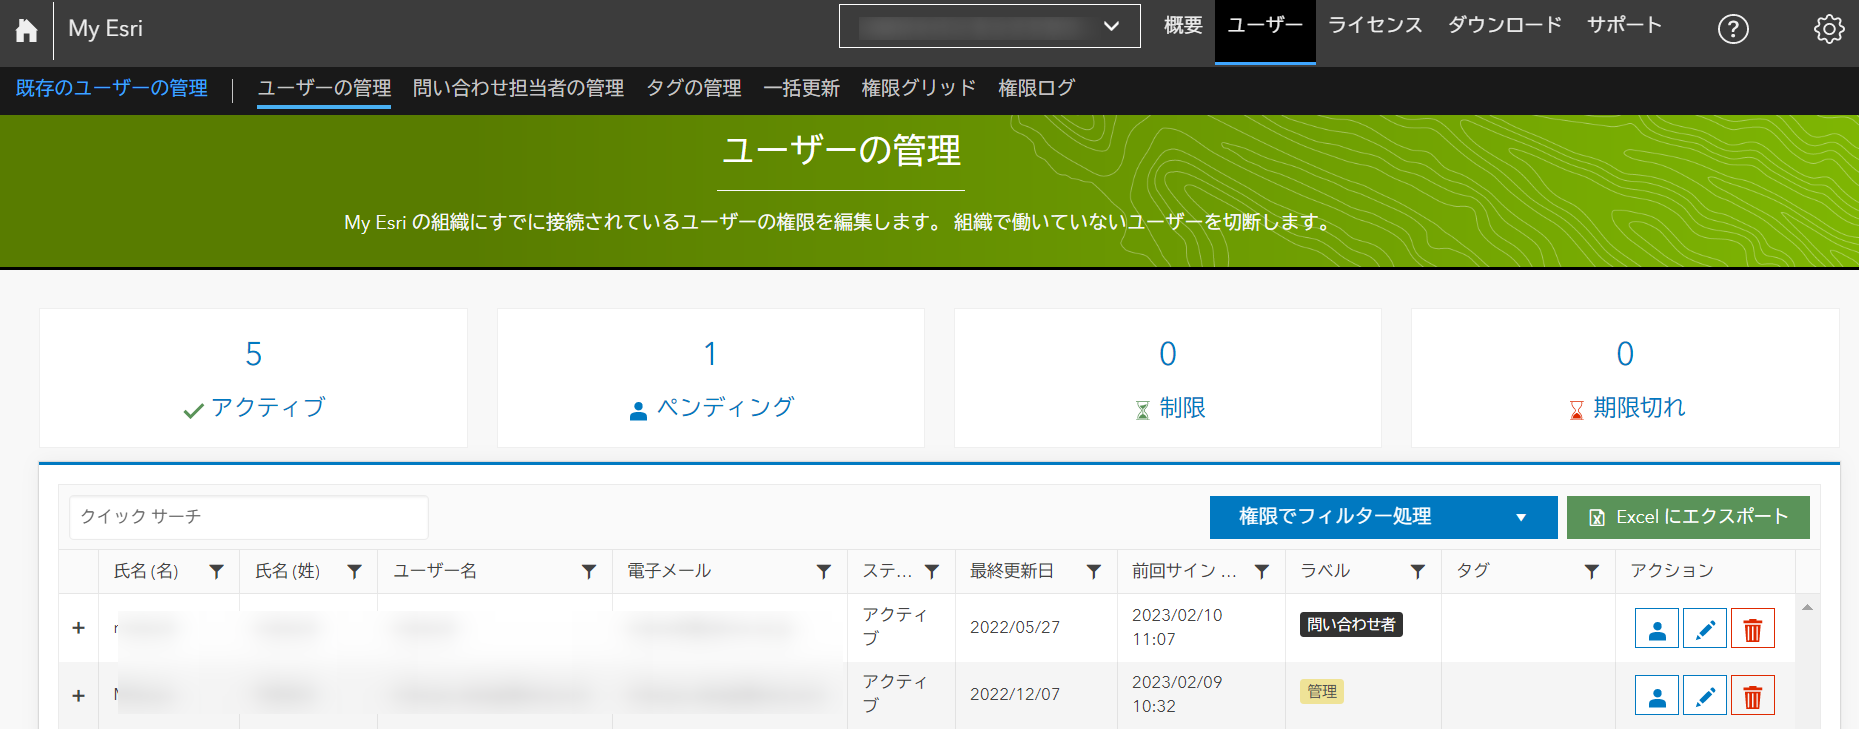Open the settings gear icon
Screen dimensions: 1859x729
(1829, 29)
